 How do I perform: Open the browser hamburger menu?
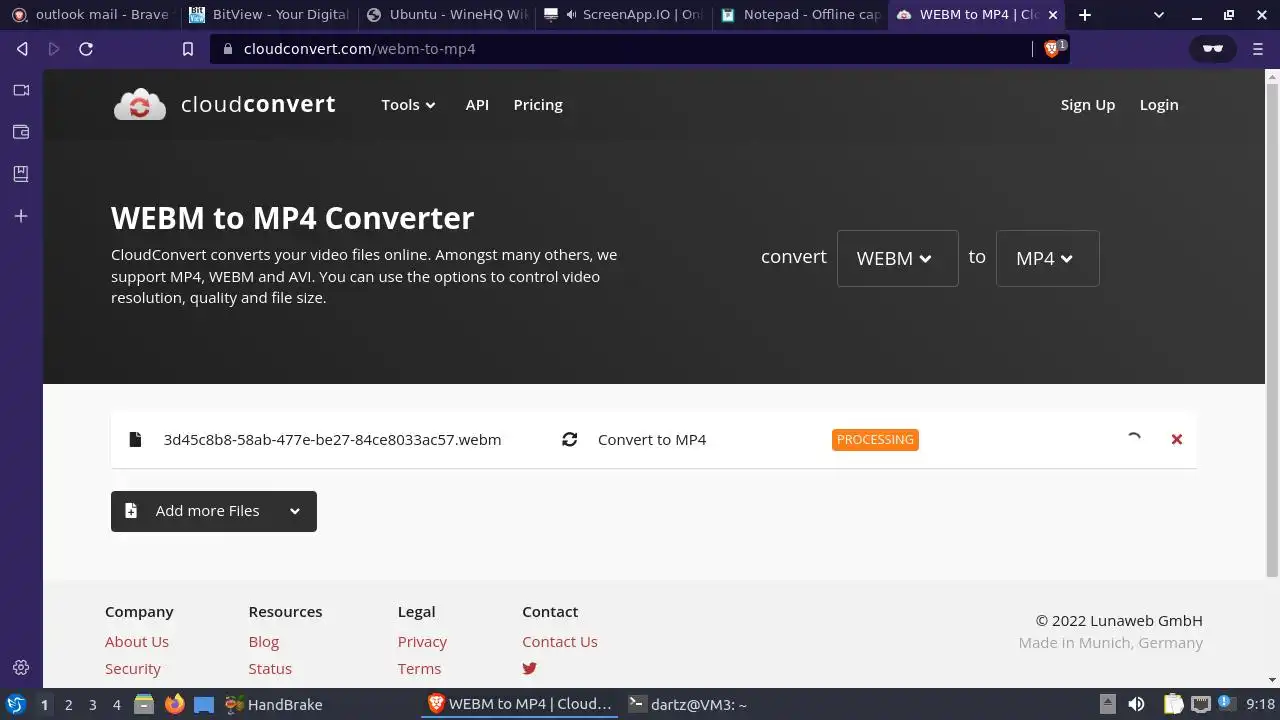[x=1258, y=49]
